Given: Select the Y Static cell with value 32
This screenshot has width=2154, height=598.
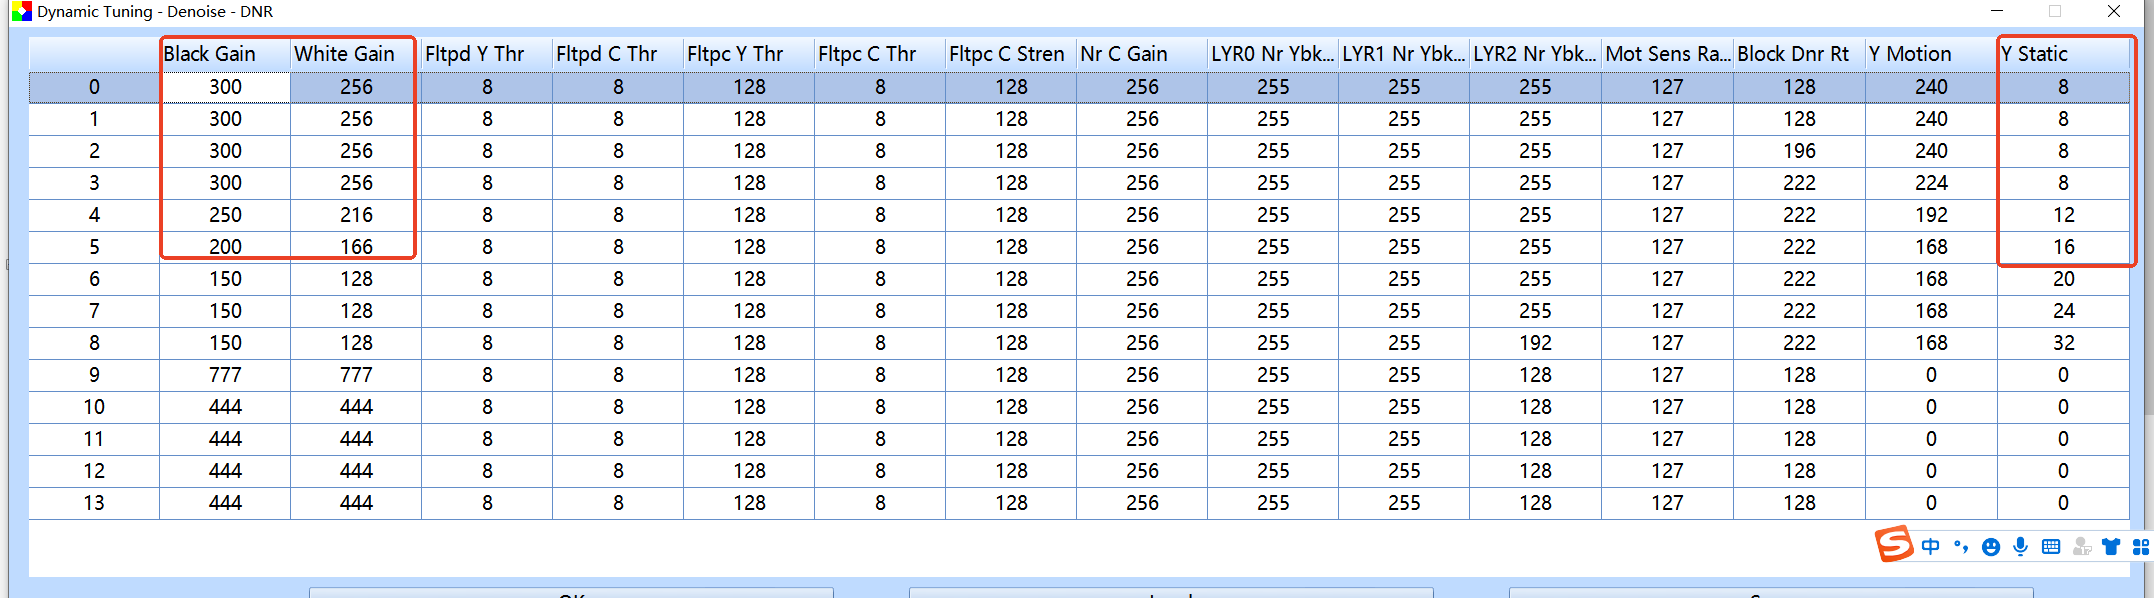Looking at the screenshot, I should coord(2063,343).
